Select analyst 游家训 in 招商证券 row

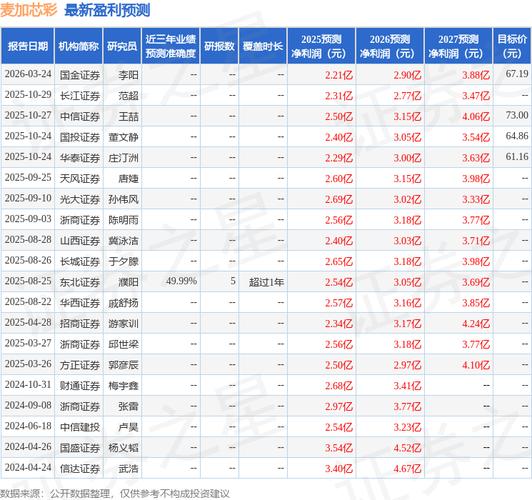pos(124,324)
